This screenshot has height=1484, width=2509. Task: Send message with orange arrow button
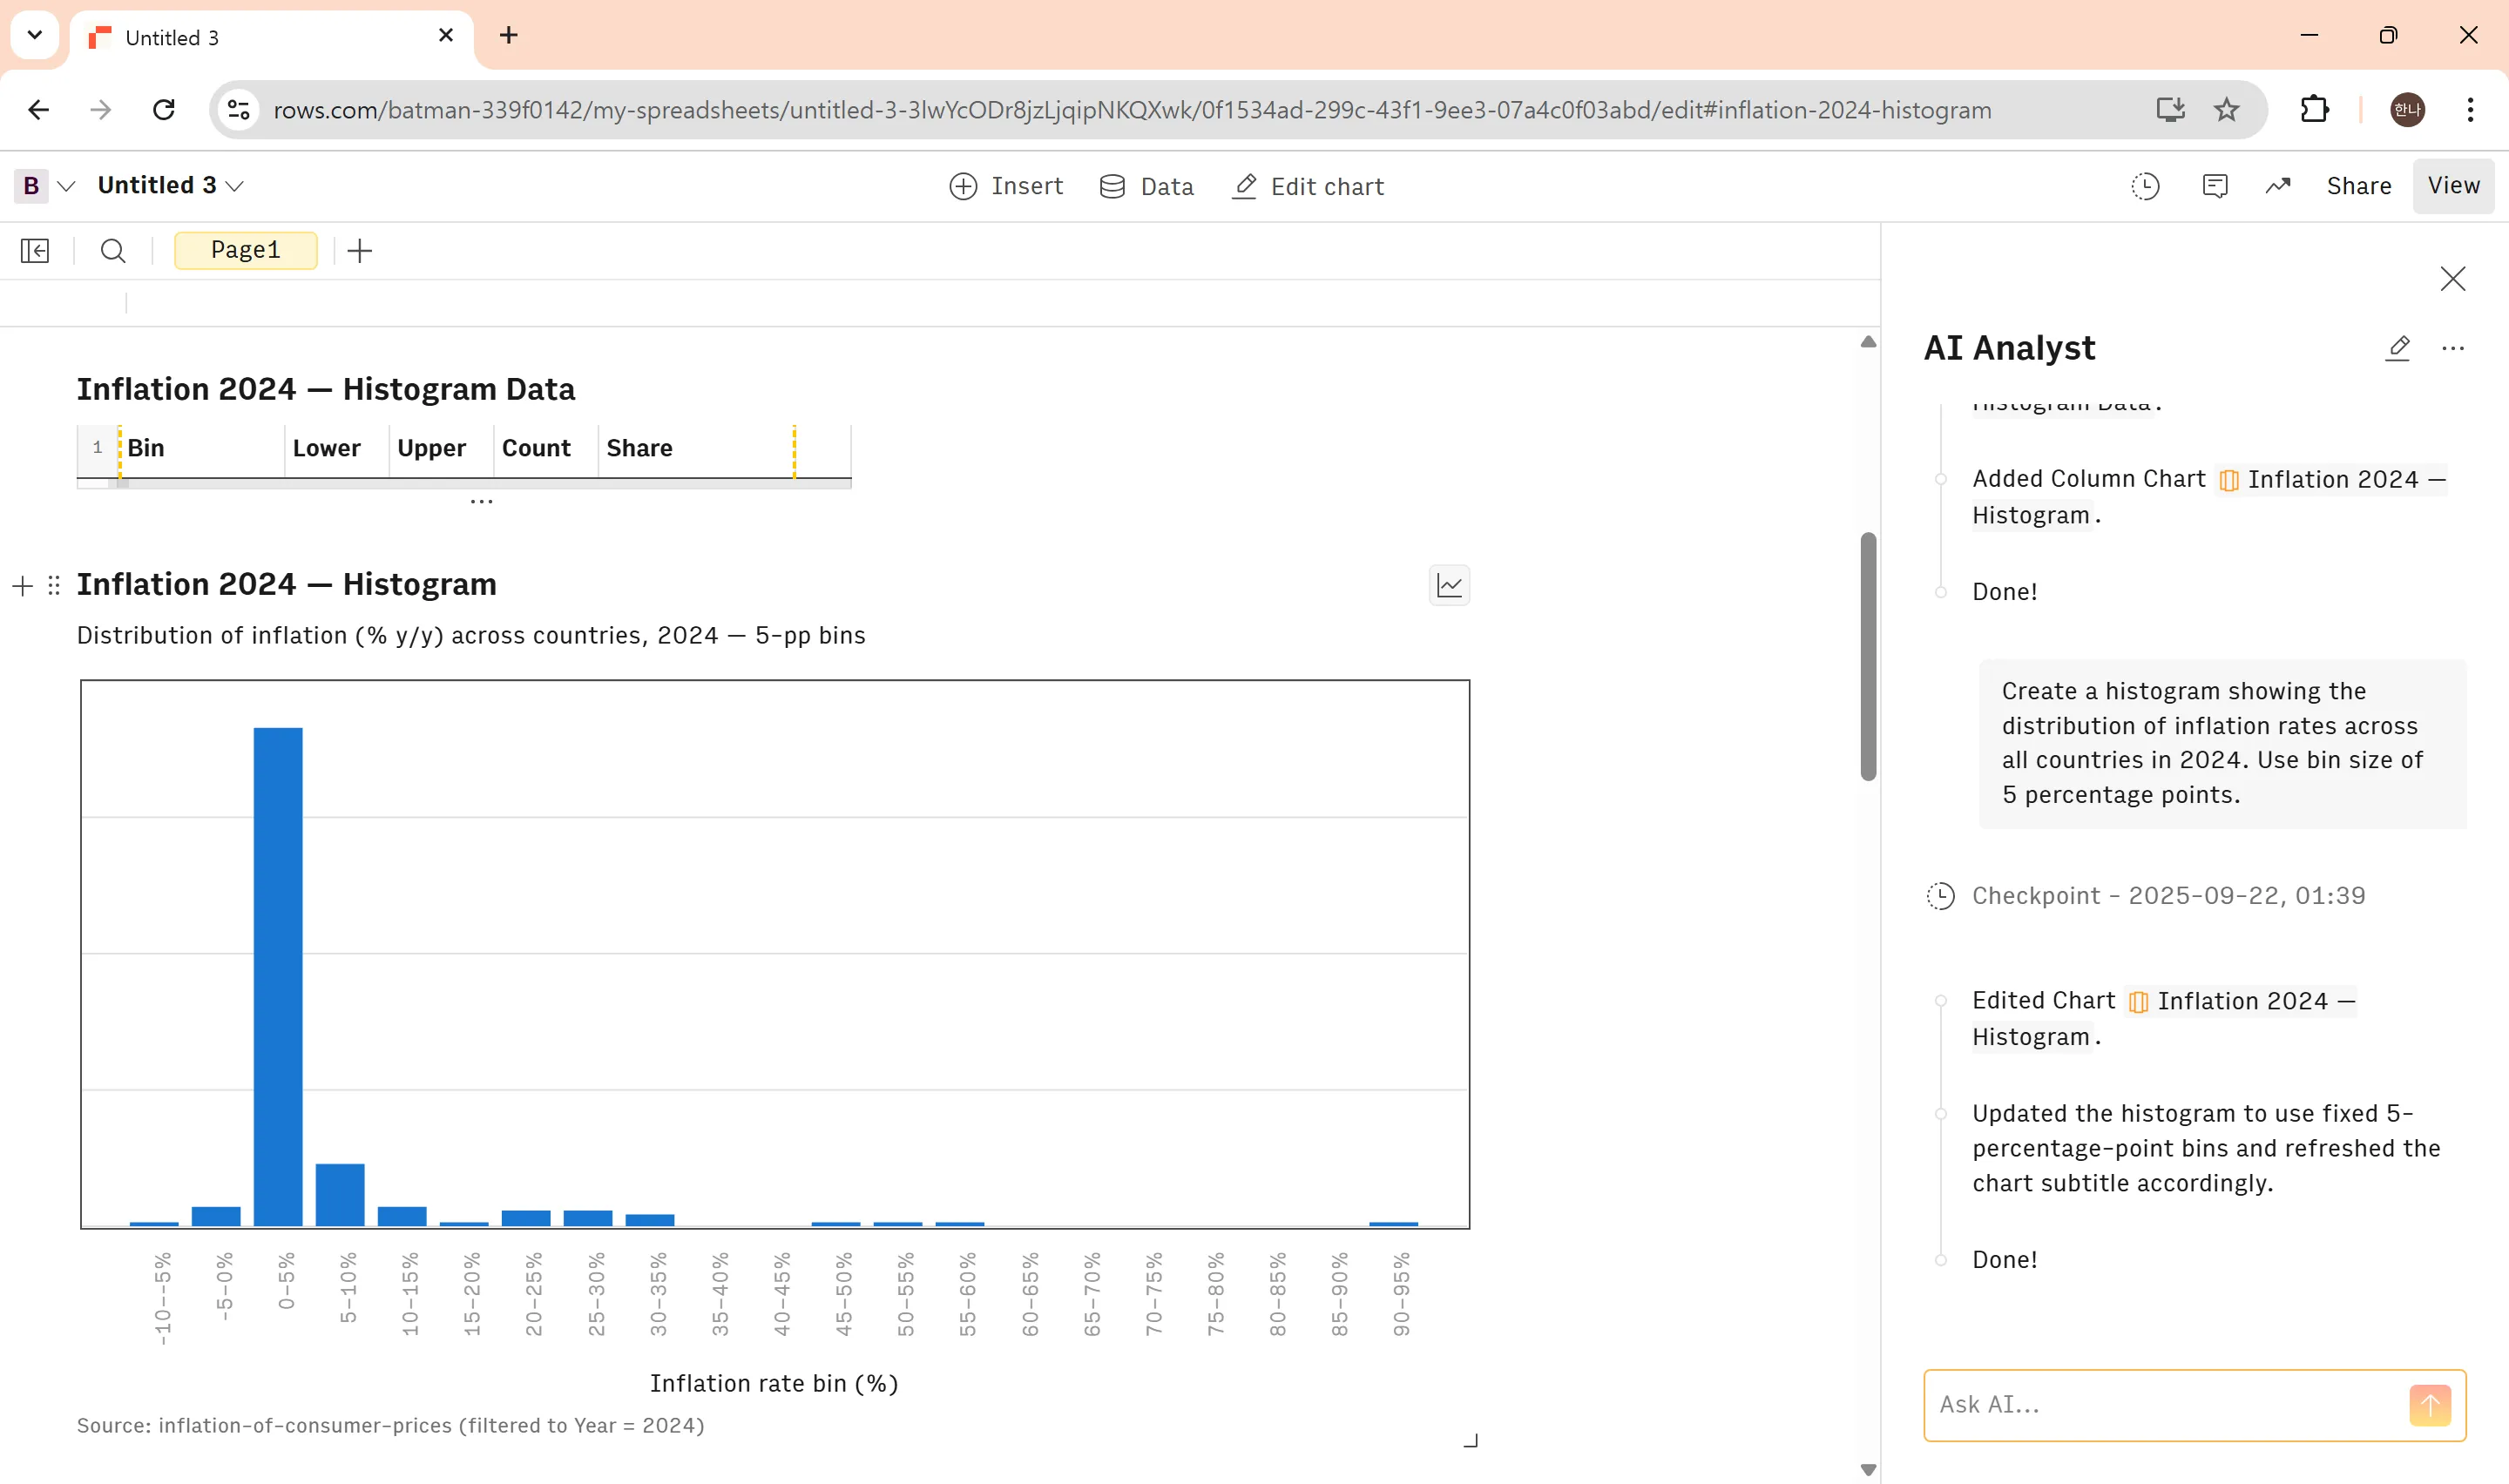click(2429, 1404)
